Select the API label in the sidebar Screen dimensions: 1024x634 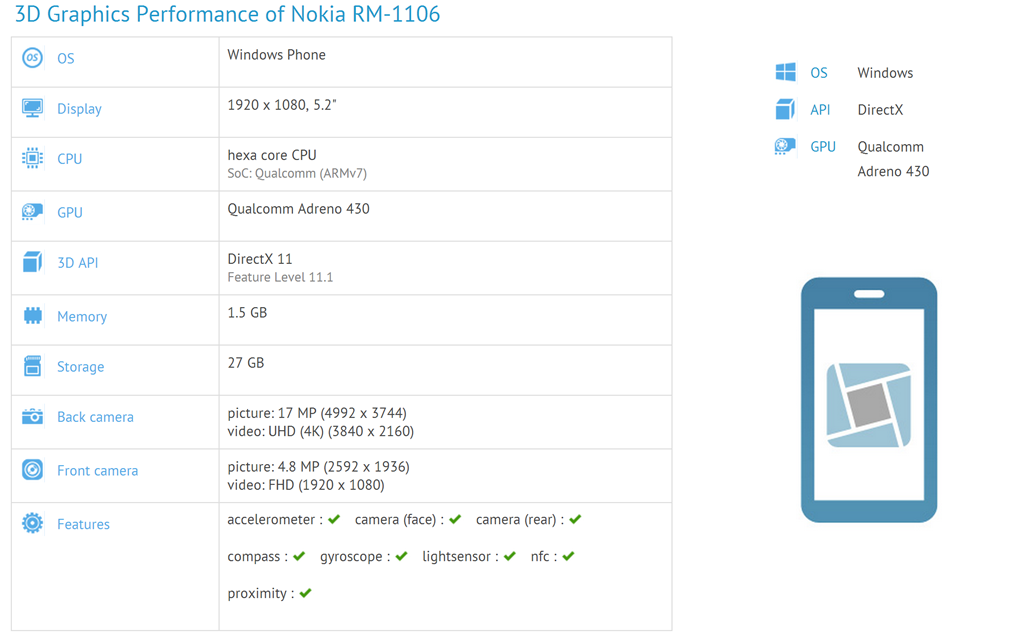click(820, 110)
